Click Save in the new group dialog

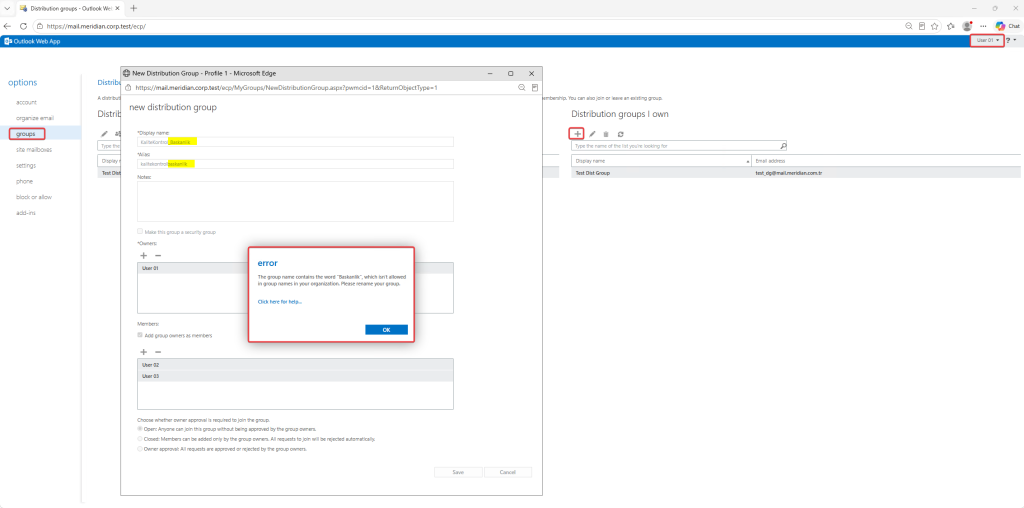pyautogui.click(x=458, y=472)
